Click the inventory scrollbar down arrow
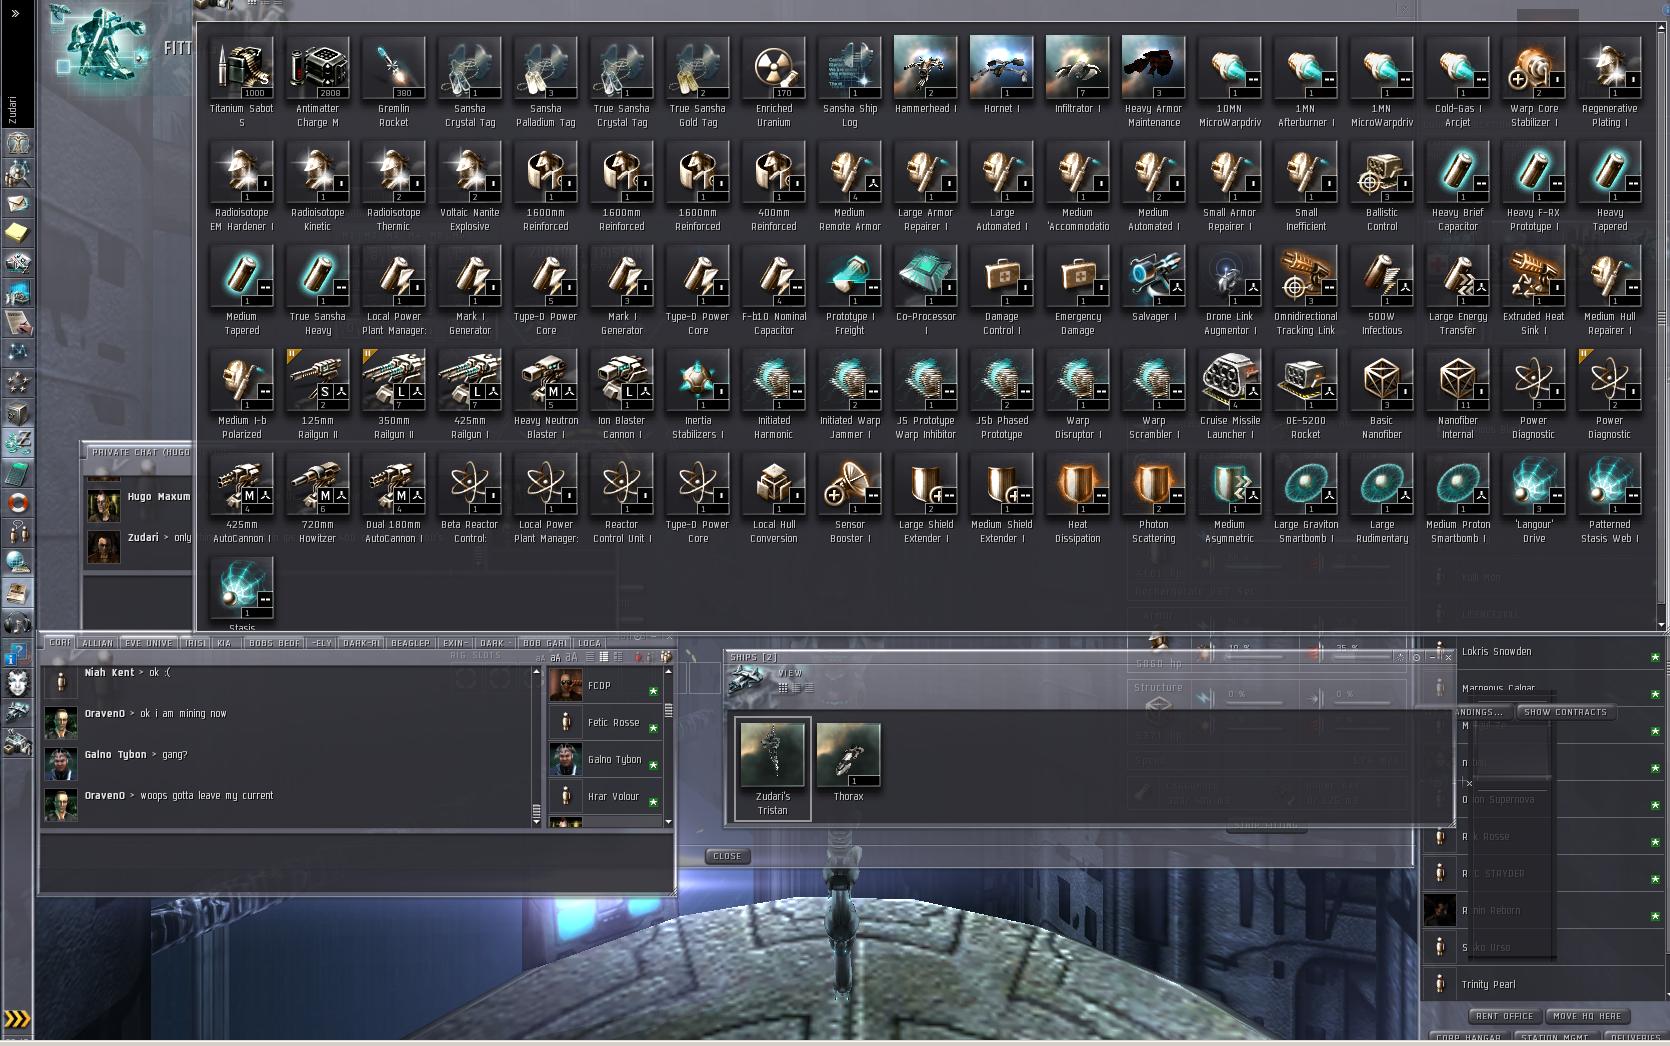Viewport: 1670px width, 1046px height. coord(1661,625)
